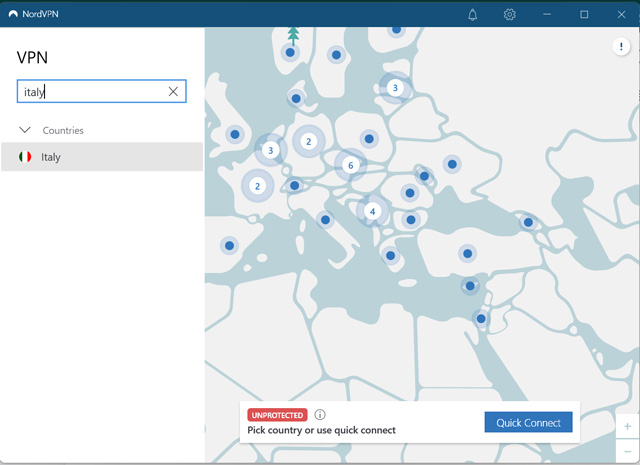Open the exclamation alert icon on map

621,47
